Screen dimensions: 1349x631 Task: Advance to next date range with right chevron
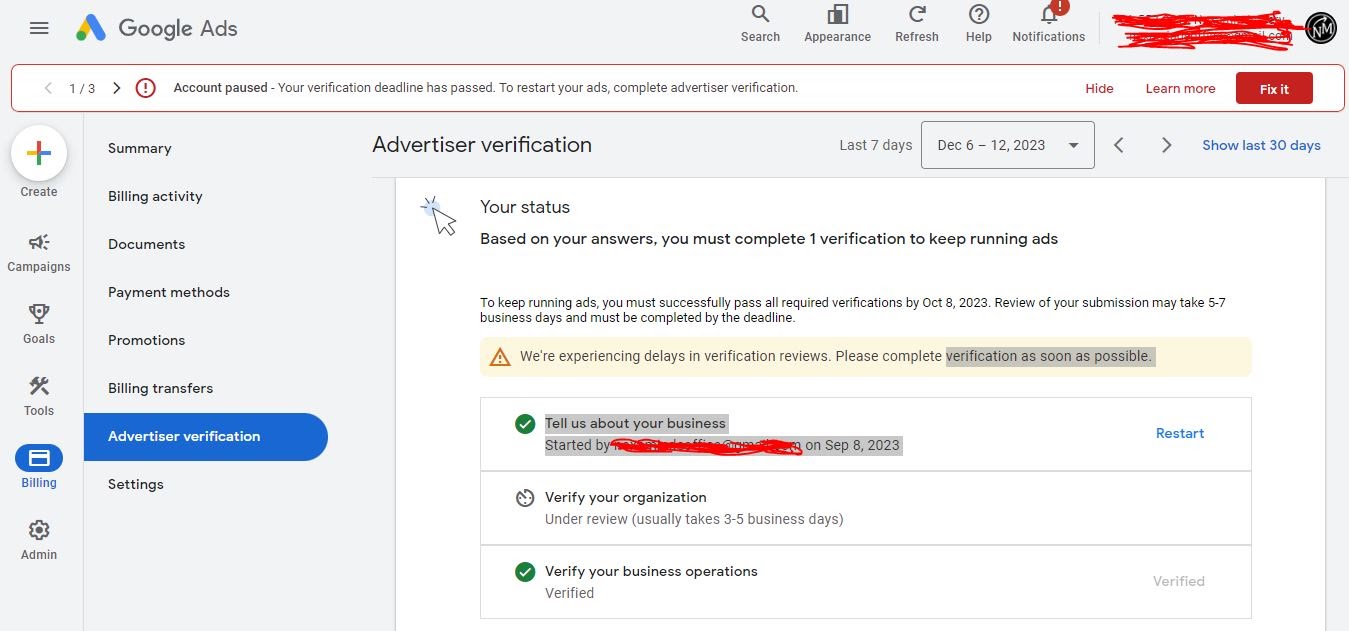coord(1166,144)
